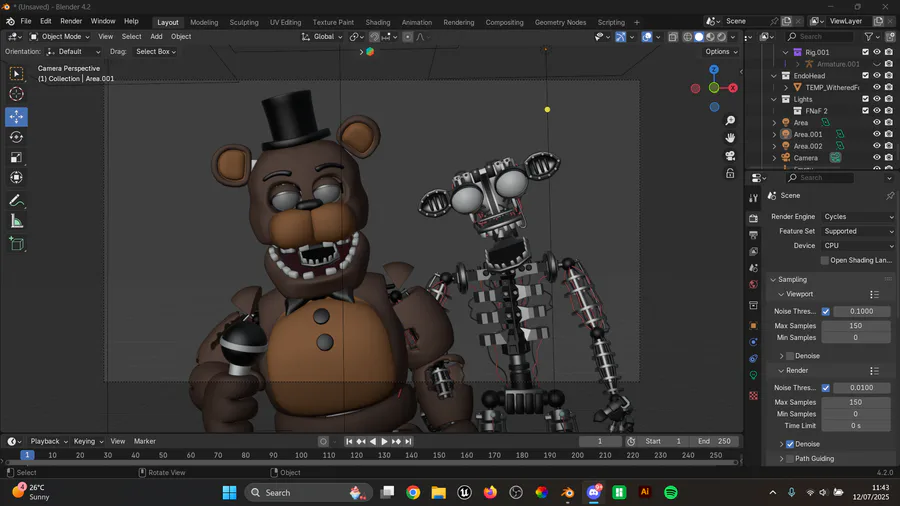Switch to solid viewport shading
Image resolution: width=900 pixels, height=506 pixels.
[x=699, y=37]
